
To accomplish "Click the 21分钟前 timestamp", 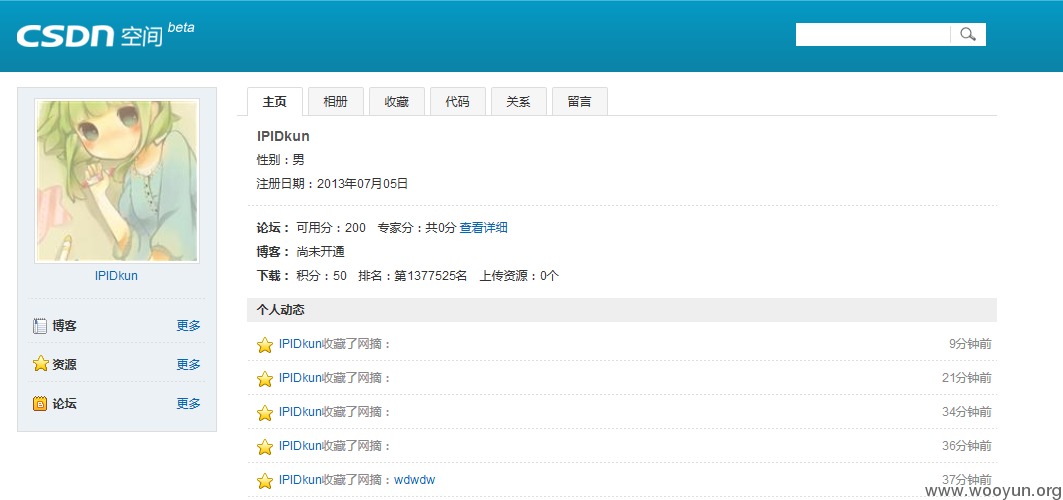I will point(967,377).
